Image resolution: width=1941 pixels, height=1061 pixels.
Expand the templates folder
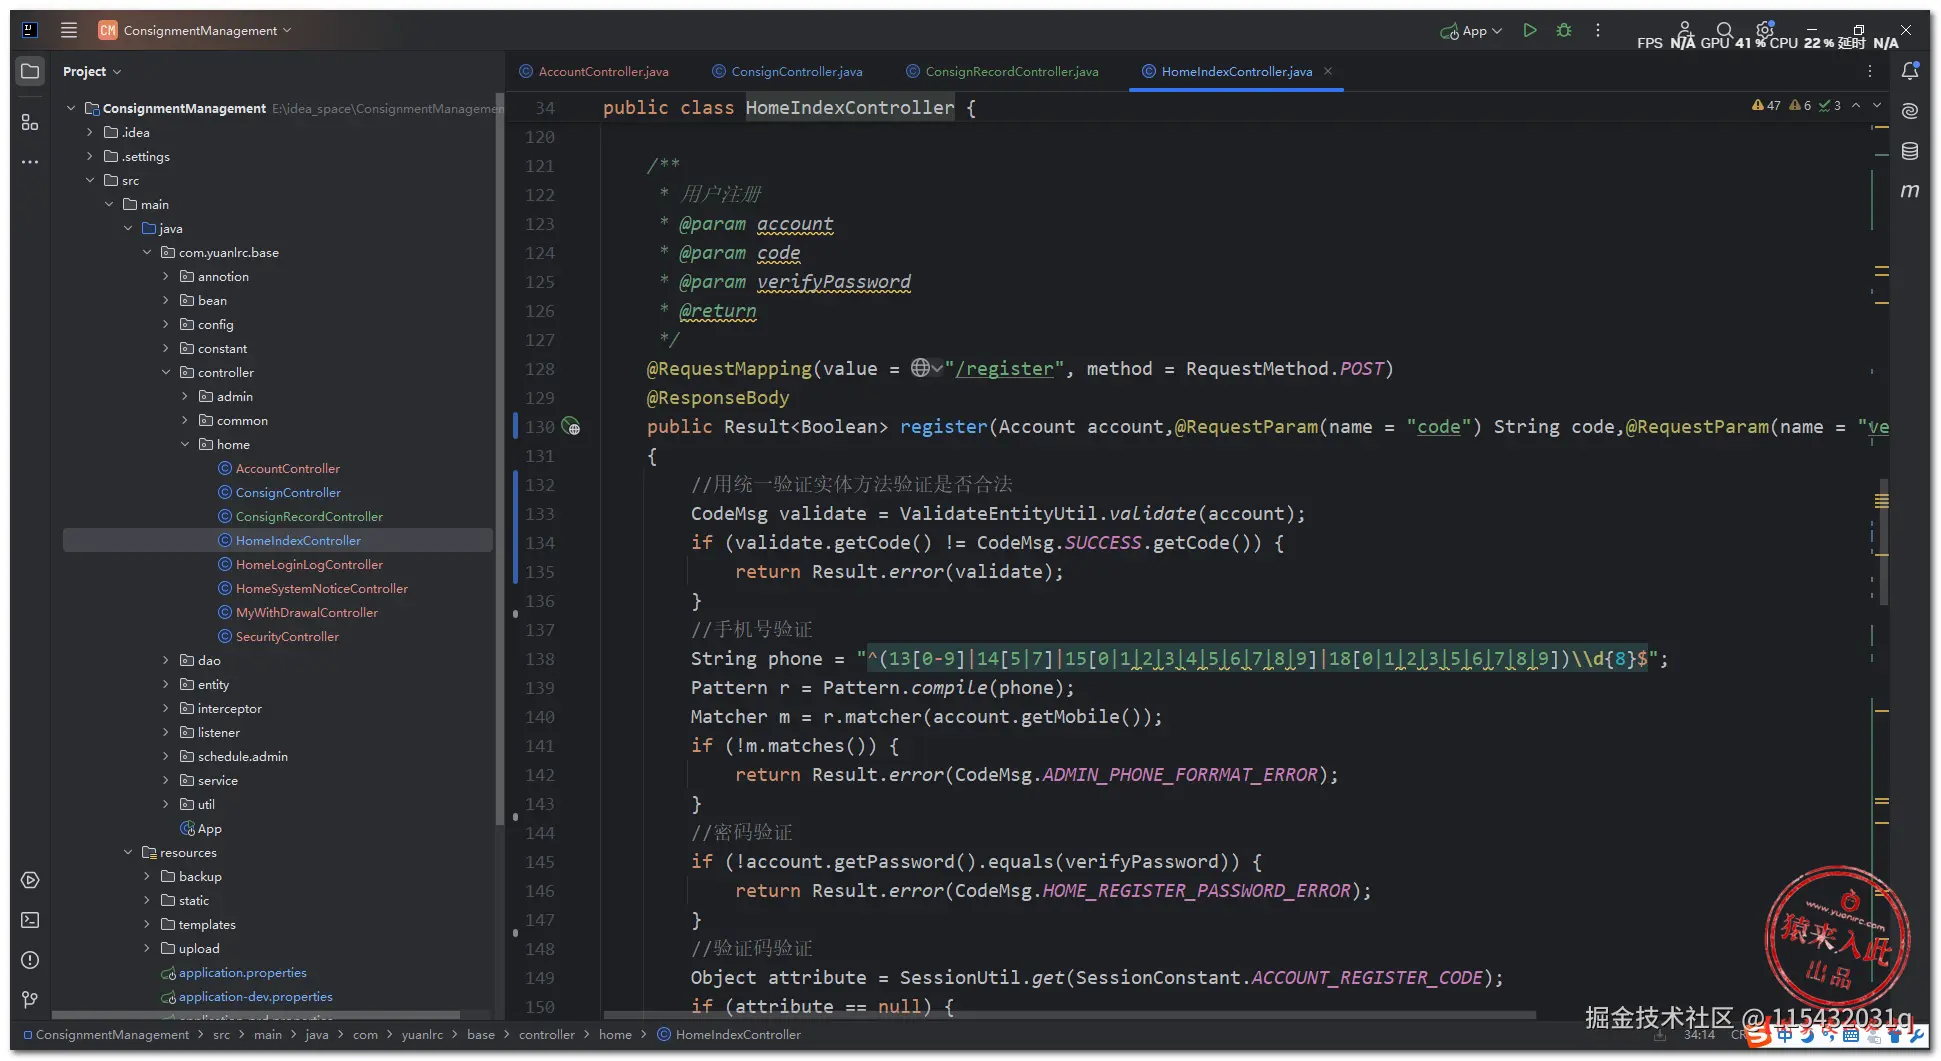point(147,924)
